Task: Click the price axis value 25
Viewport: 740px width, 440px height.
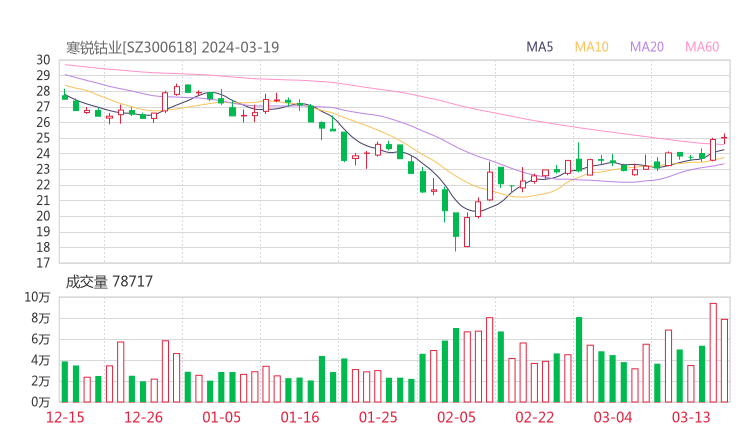Action: 43,138
